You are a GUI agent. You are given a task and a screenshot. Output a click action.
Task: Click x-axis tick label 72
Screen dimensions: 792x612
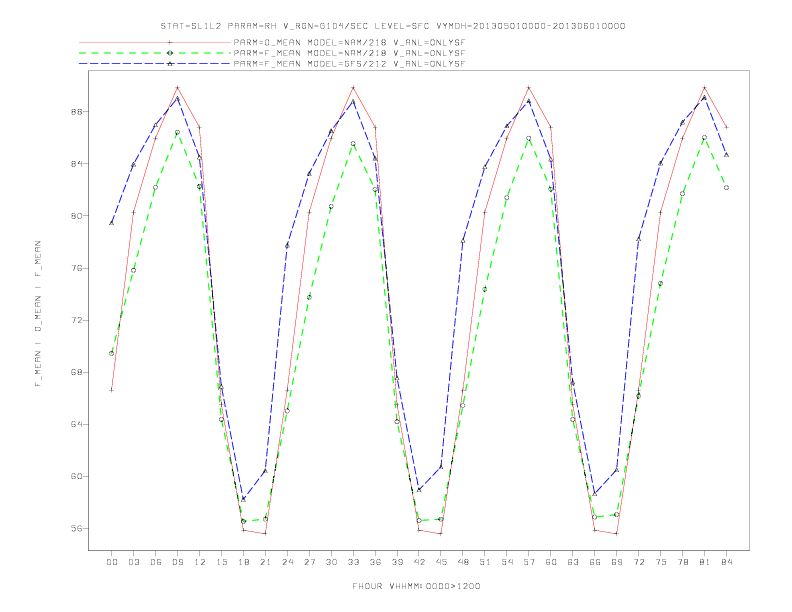pos(639,562)
